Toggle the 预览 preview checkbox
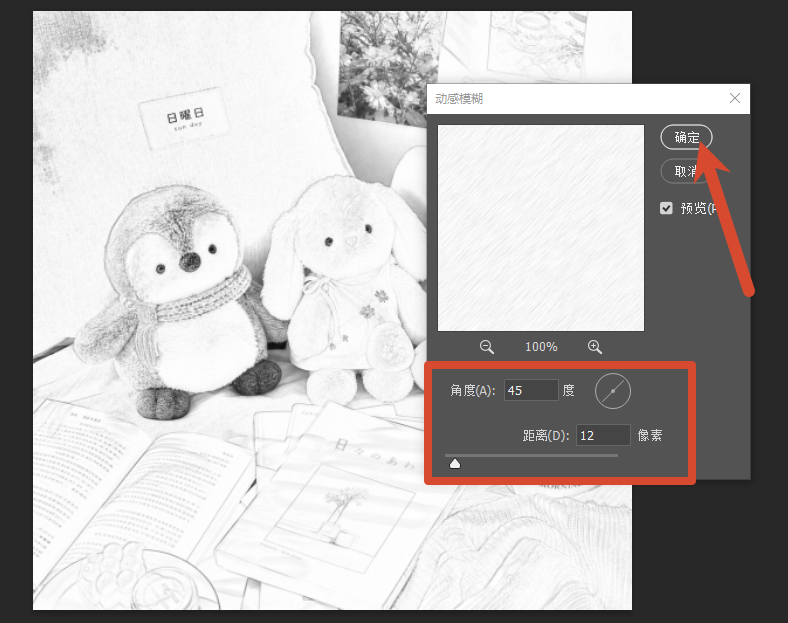The height and width of the screenshot is (623, 788). pyautogui.click(x=666, y=208)
